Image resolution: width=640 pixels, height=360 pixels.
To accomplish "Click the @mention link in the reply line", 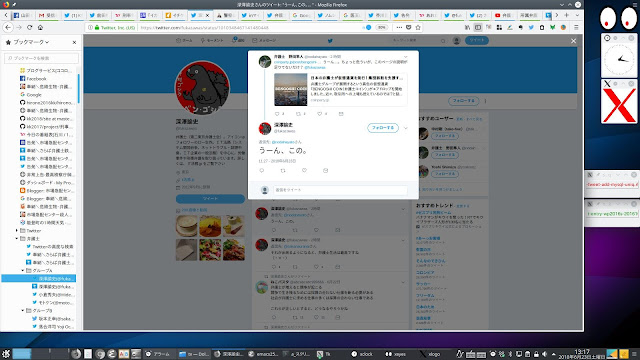I will [282, 142].
